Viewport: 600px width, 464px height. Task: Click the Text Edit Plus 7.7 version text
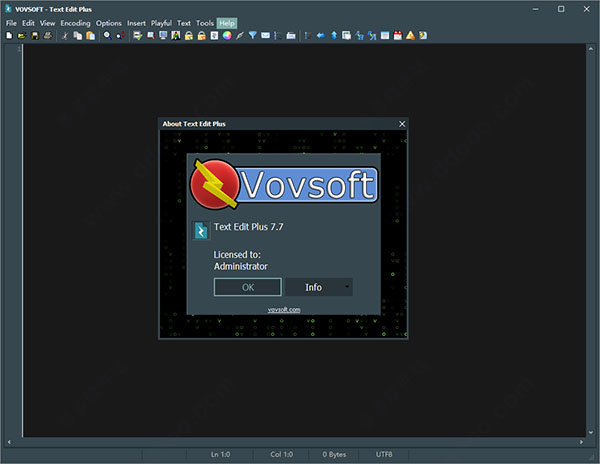point(248,227)
